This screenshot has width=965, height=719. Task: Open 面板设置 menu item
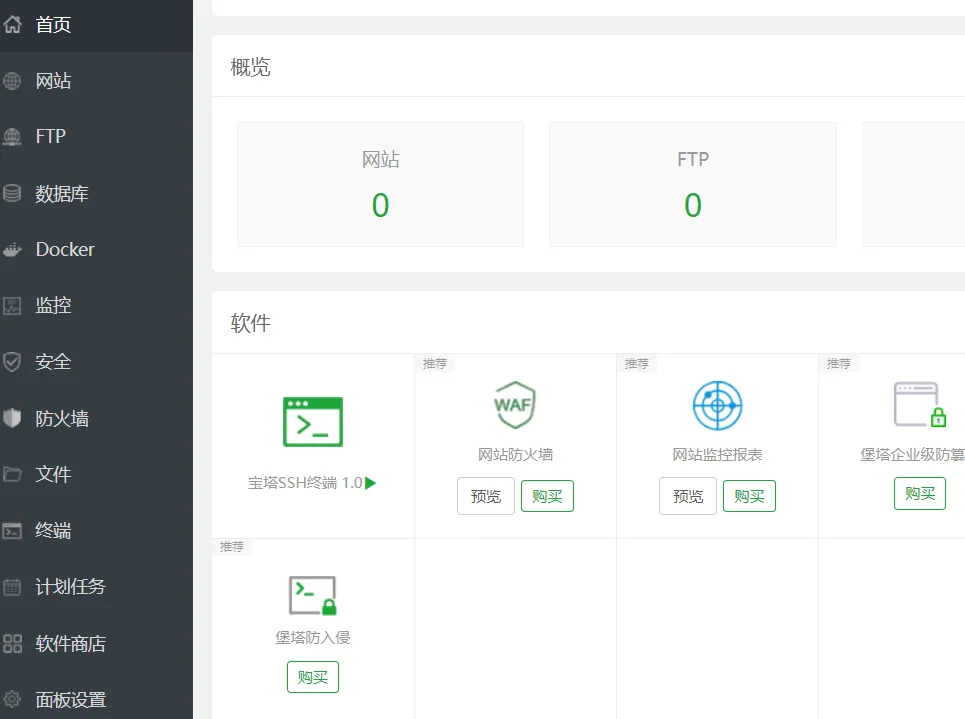click(71, 699)
